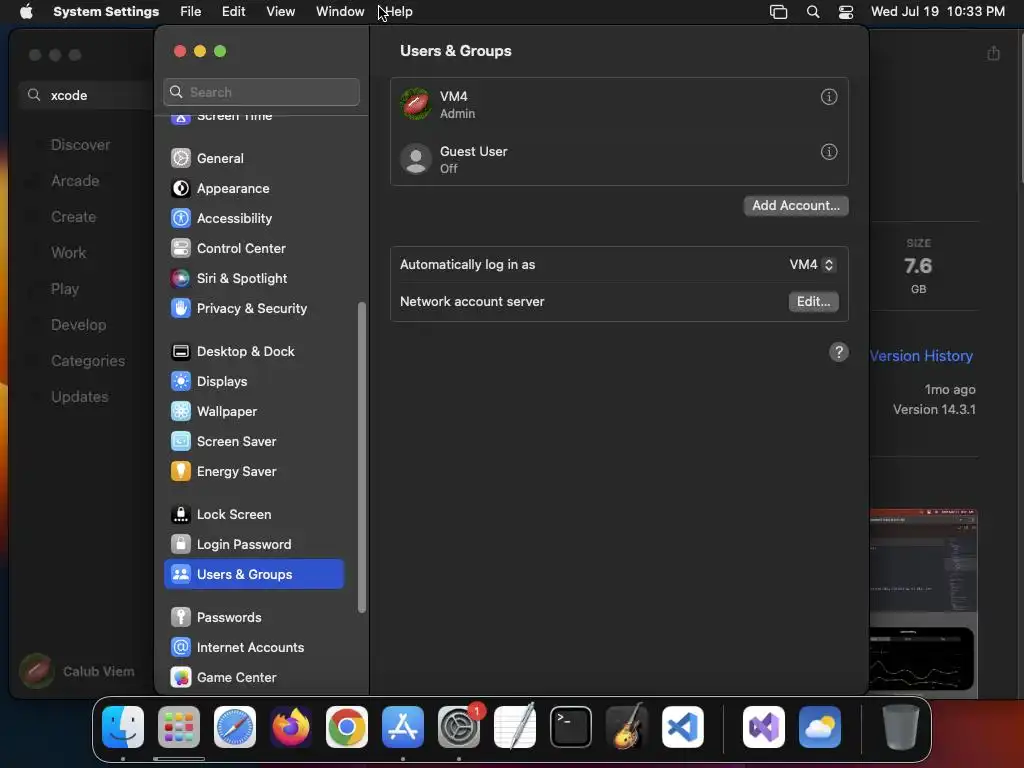Open Develop section in App Store window
The height and width of the screenshot is (768, 1024).
78,325
